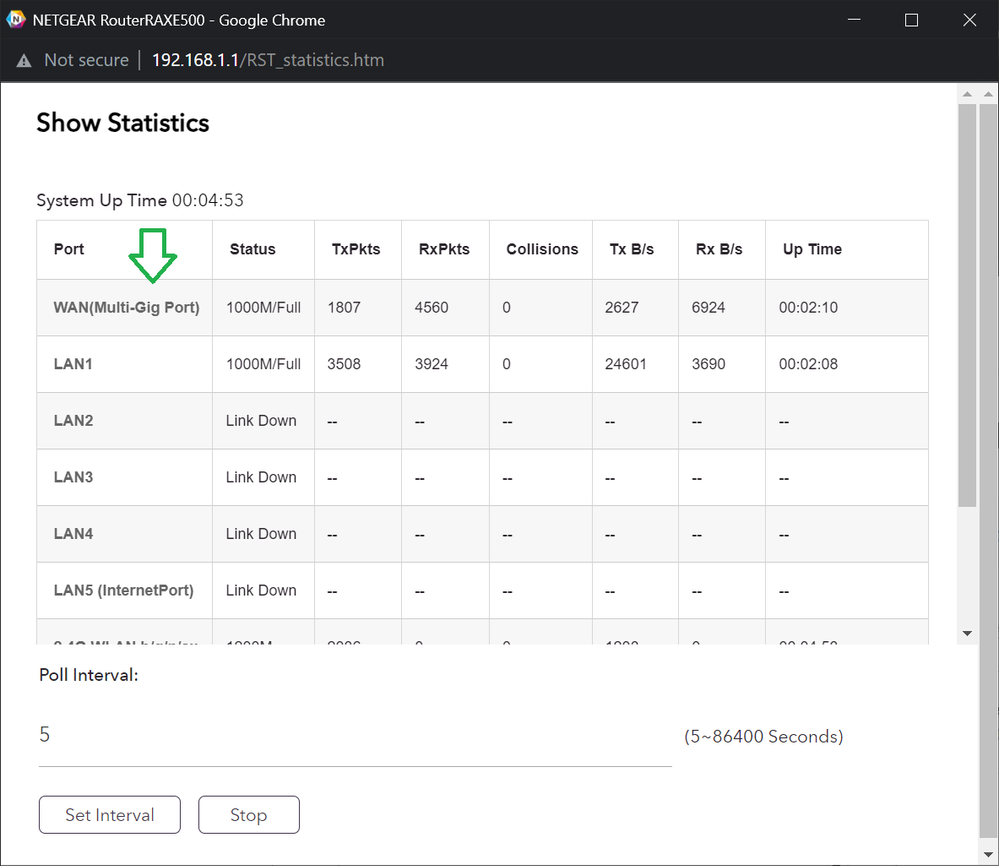The height and width of the screenshot is (866, 999).
Task: Focus the Poll Interval input field
Action: pos(355,735)
